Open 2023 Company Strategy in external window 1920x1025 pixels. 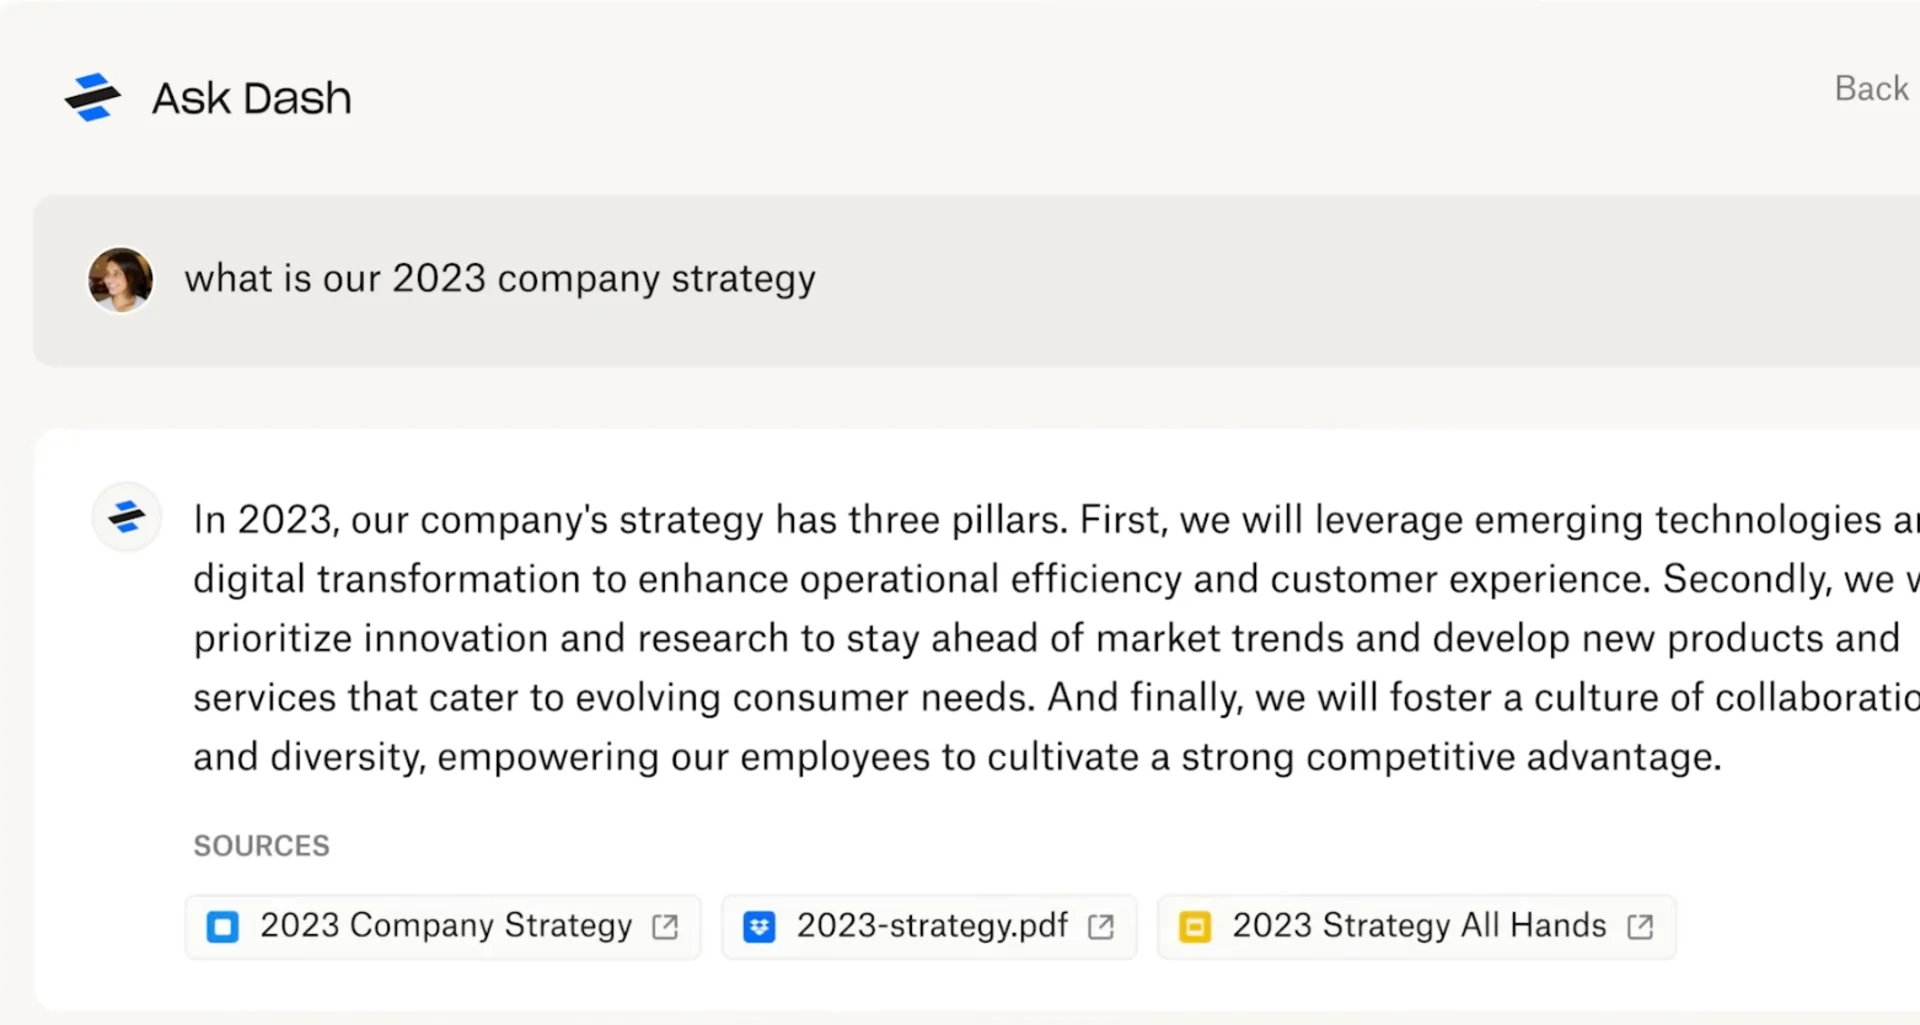pyautogui.click(x=665, y=927)
